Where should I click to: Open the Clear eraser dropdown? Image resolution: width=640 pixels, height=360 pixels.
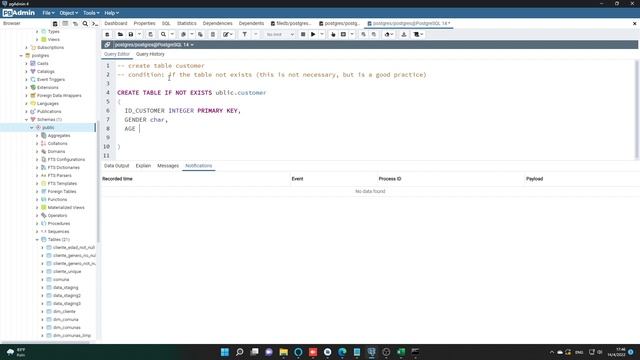[389, 35]
